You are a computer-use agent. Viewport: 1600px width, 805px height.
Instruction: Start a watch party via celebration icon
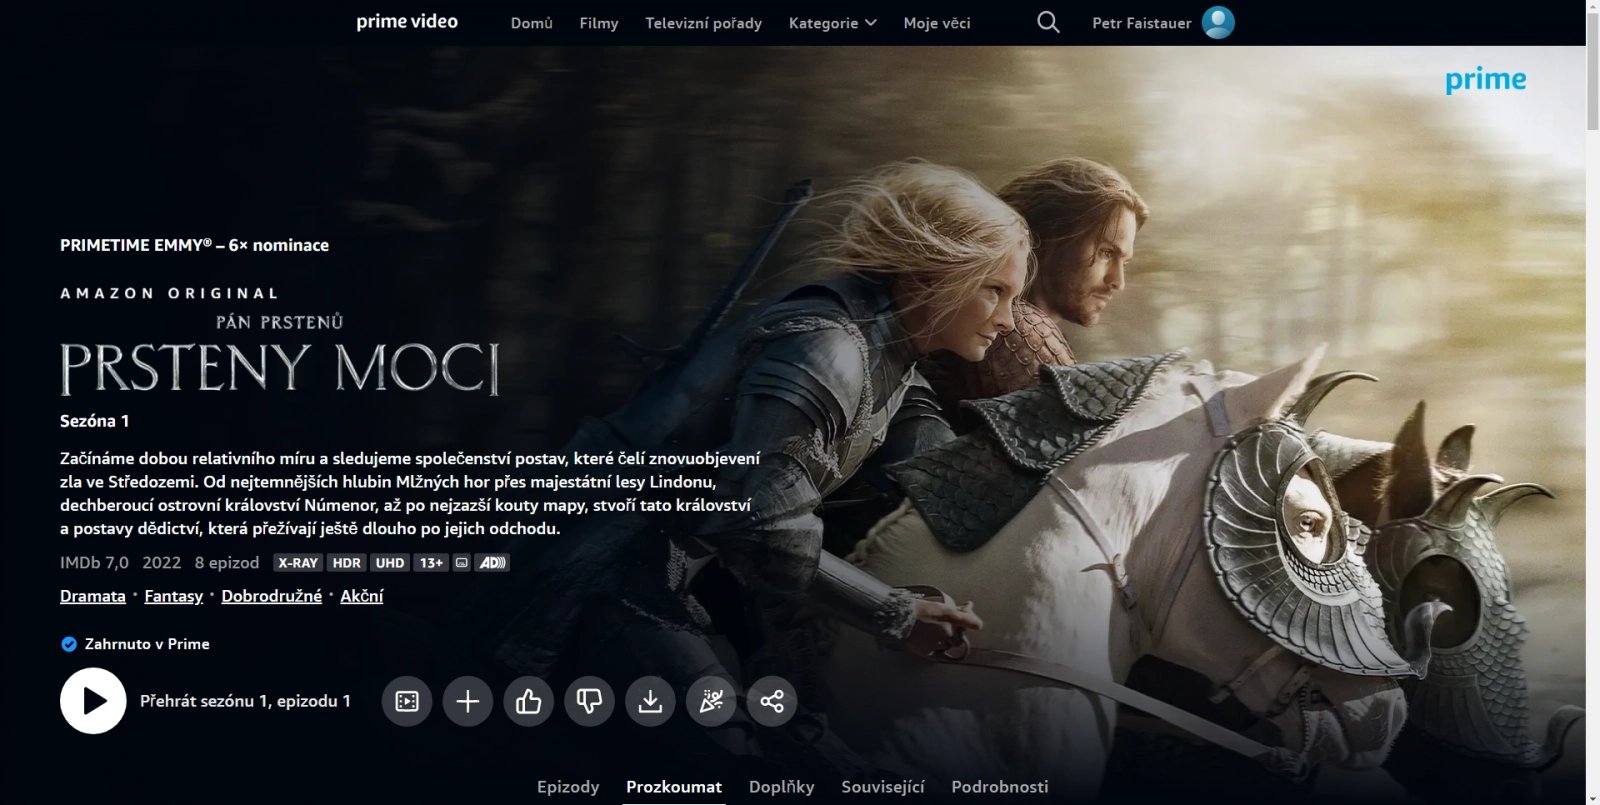pyautogui.click(x=711, y=701)
